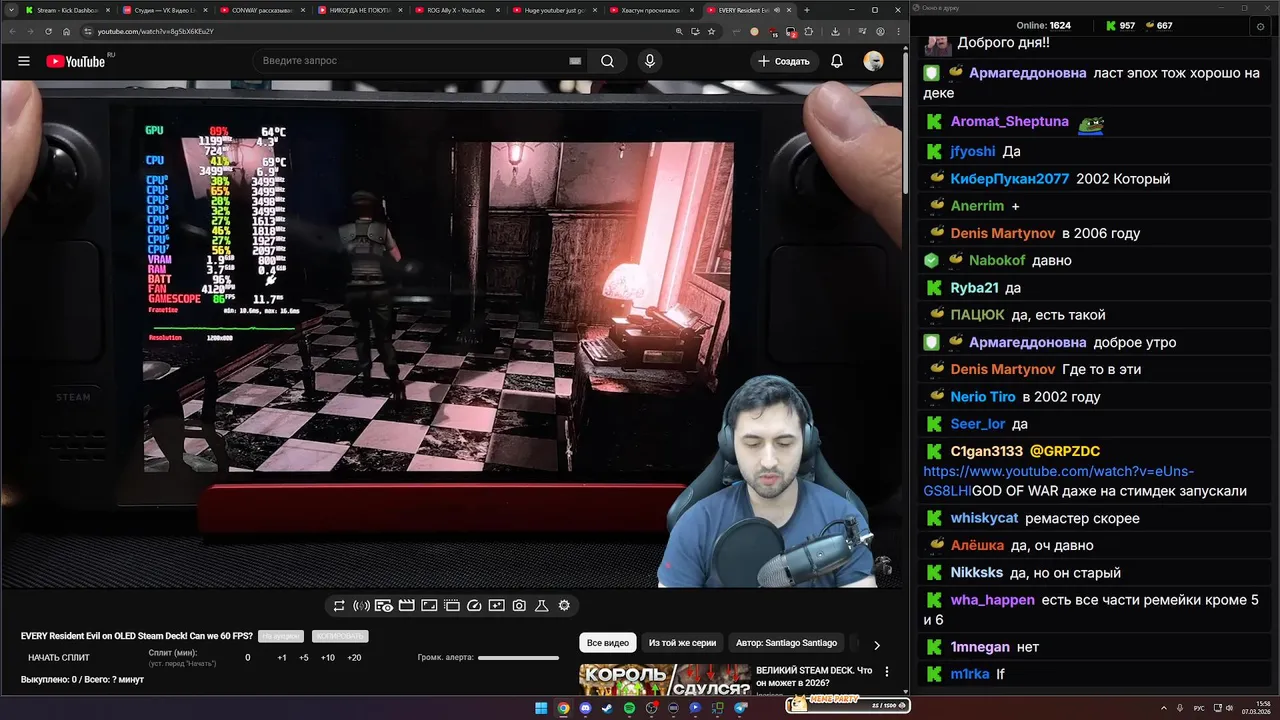
Task: Click the clapperboard icon in player toolbar
Action: coord(406,606)
